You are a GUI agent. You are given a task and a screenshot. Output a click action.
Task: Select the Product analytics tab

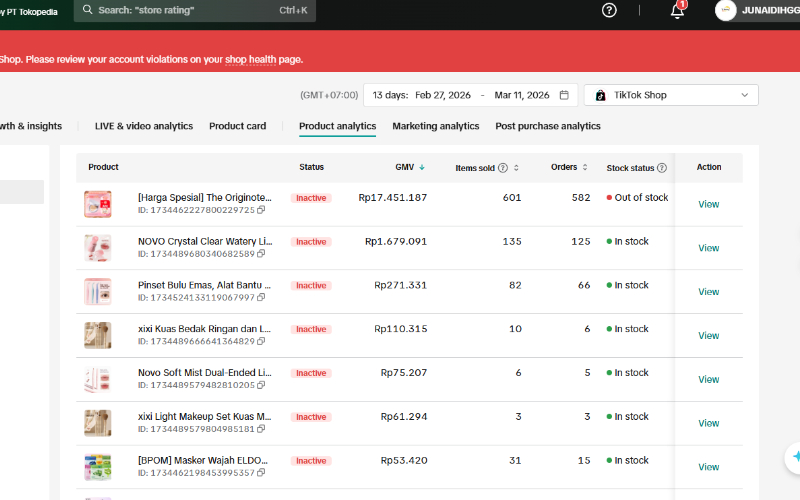pyautogui.click(x=337, y=126)
